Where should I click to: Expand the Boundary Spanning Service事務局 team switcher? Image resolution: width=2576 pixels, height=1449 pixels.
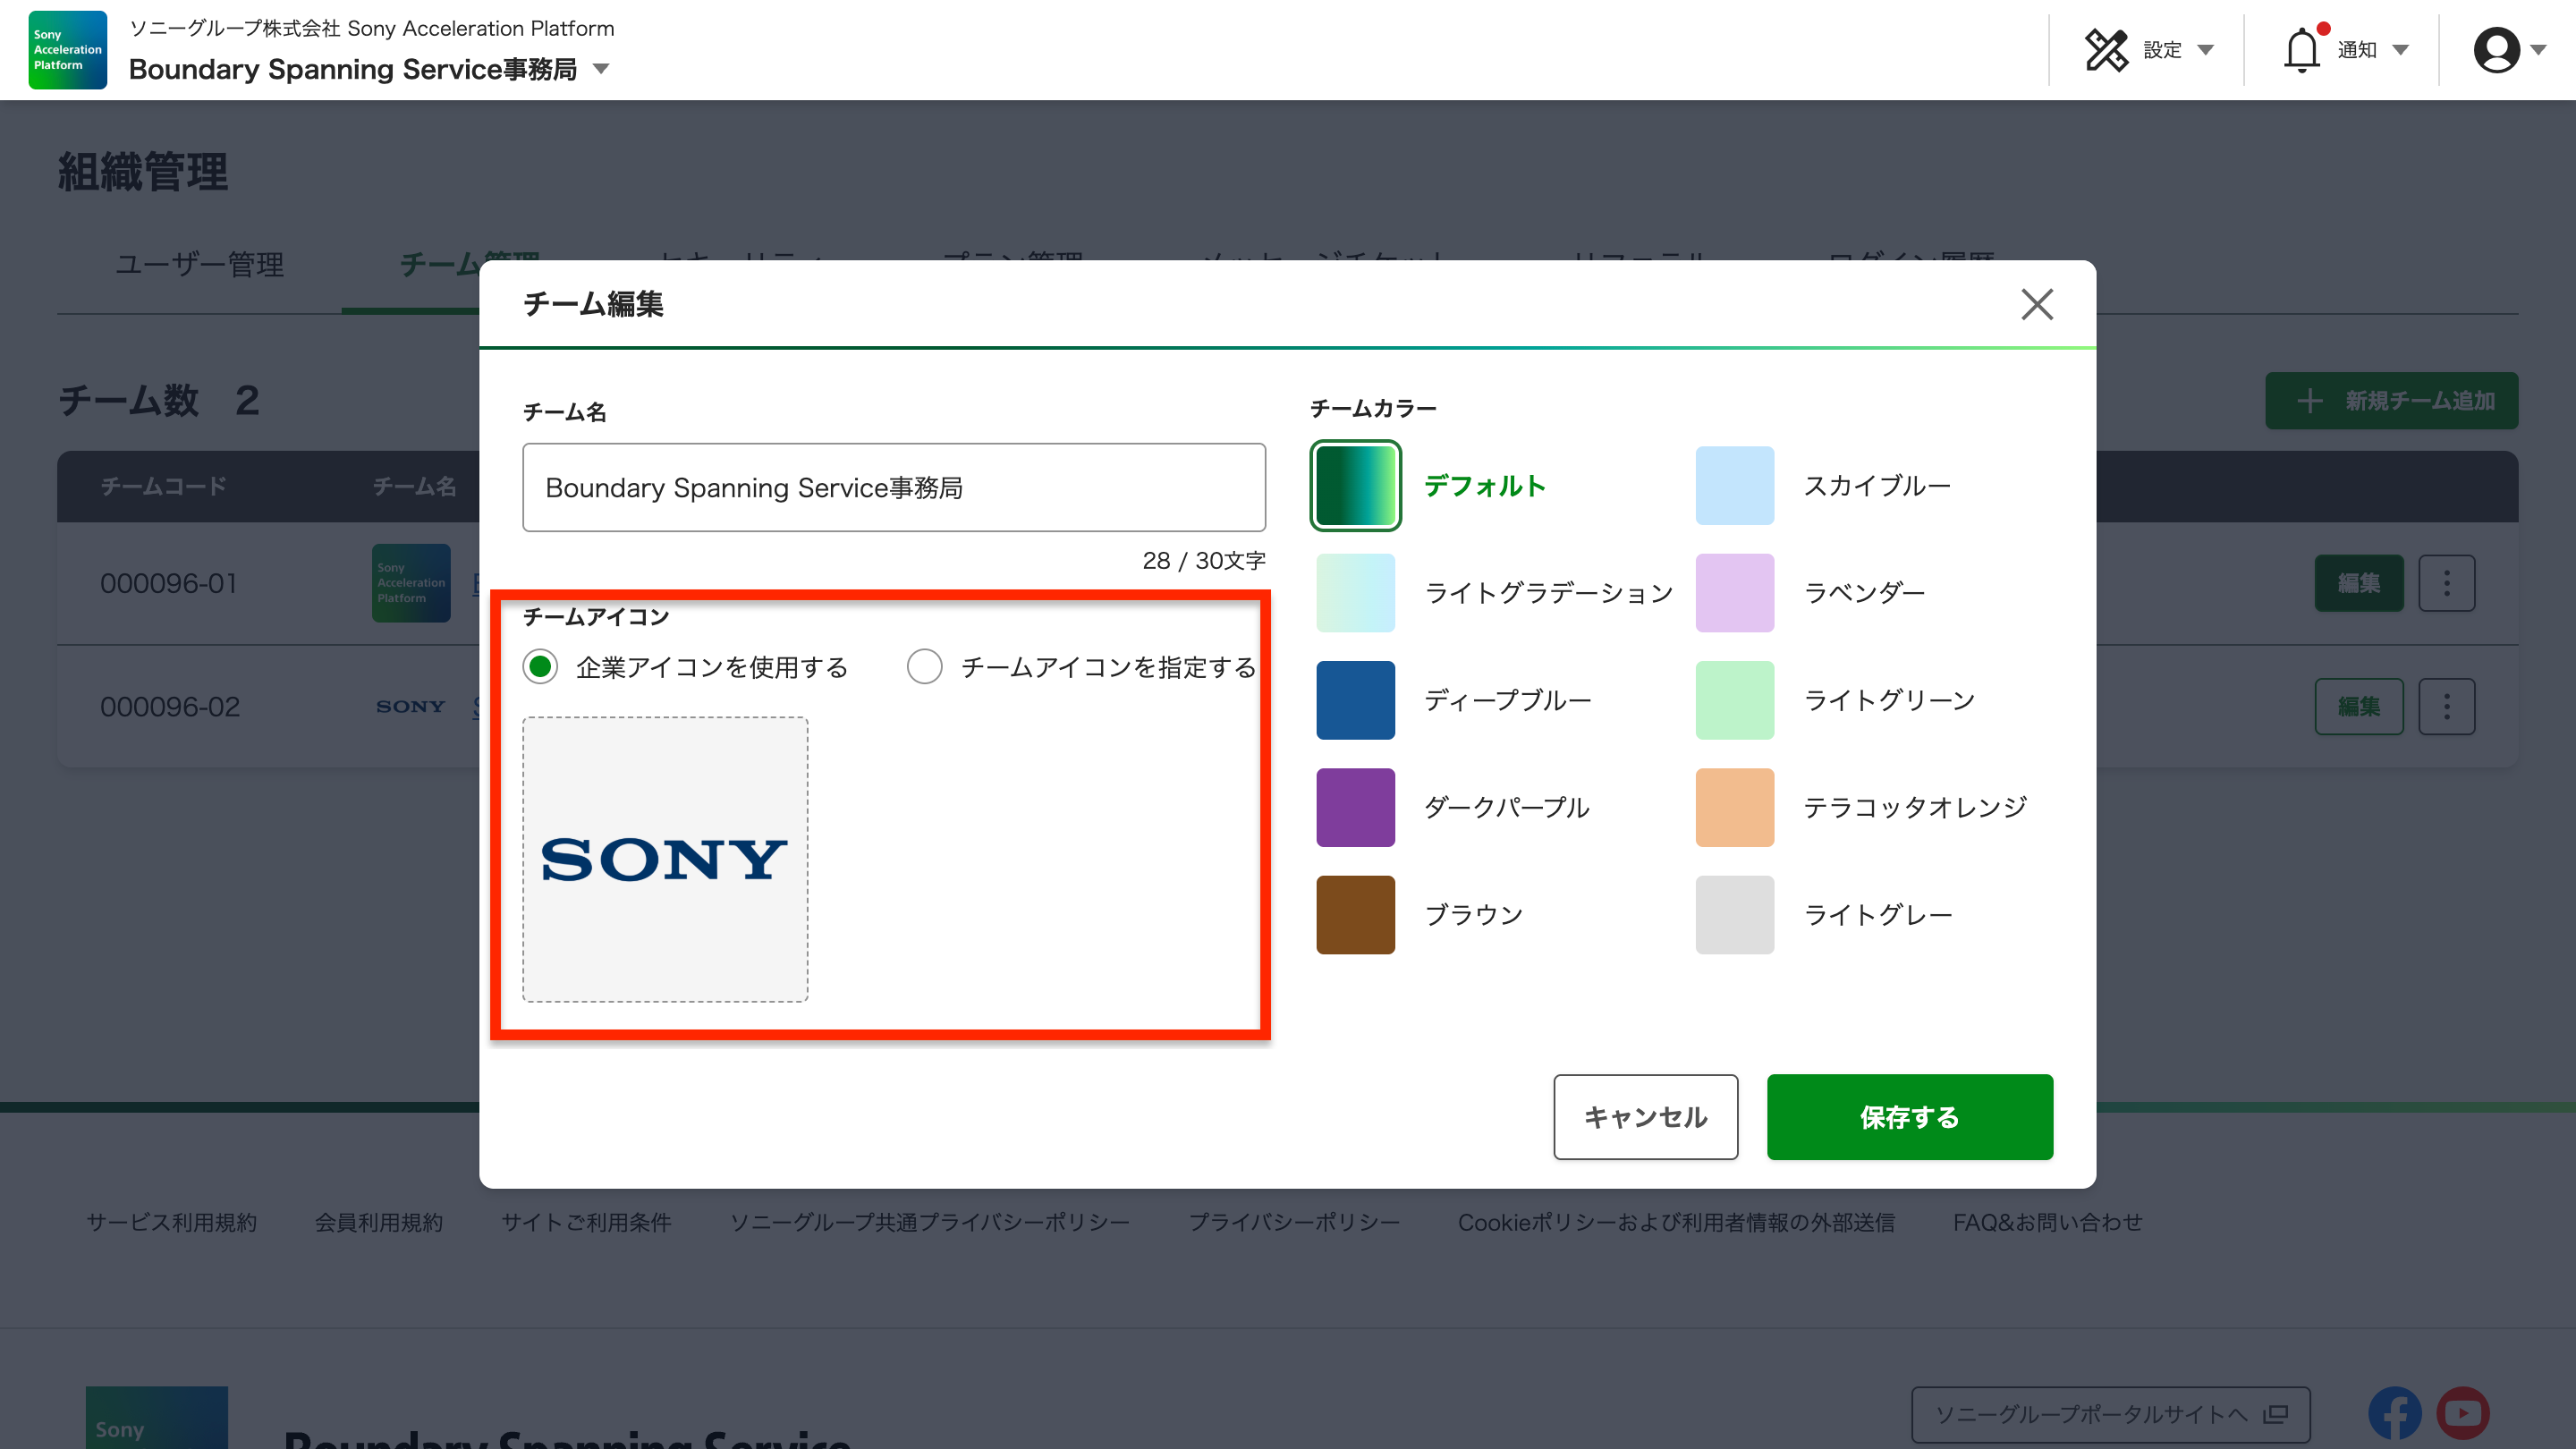pos(601,69)
